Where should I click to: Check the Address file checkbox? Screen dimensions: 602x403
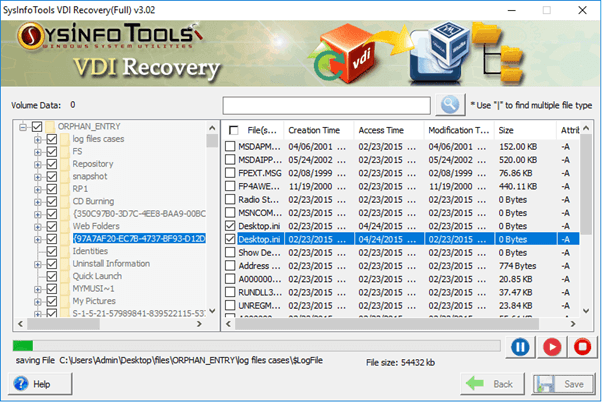[230, 266]
